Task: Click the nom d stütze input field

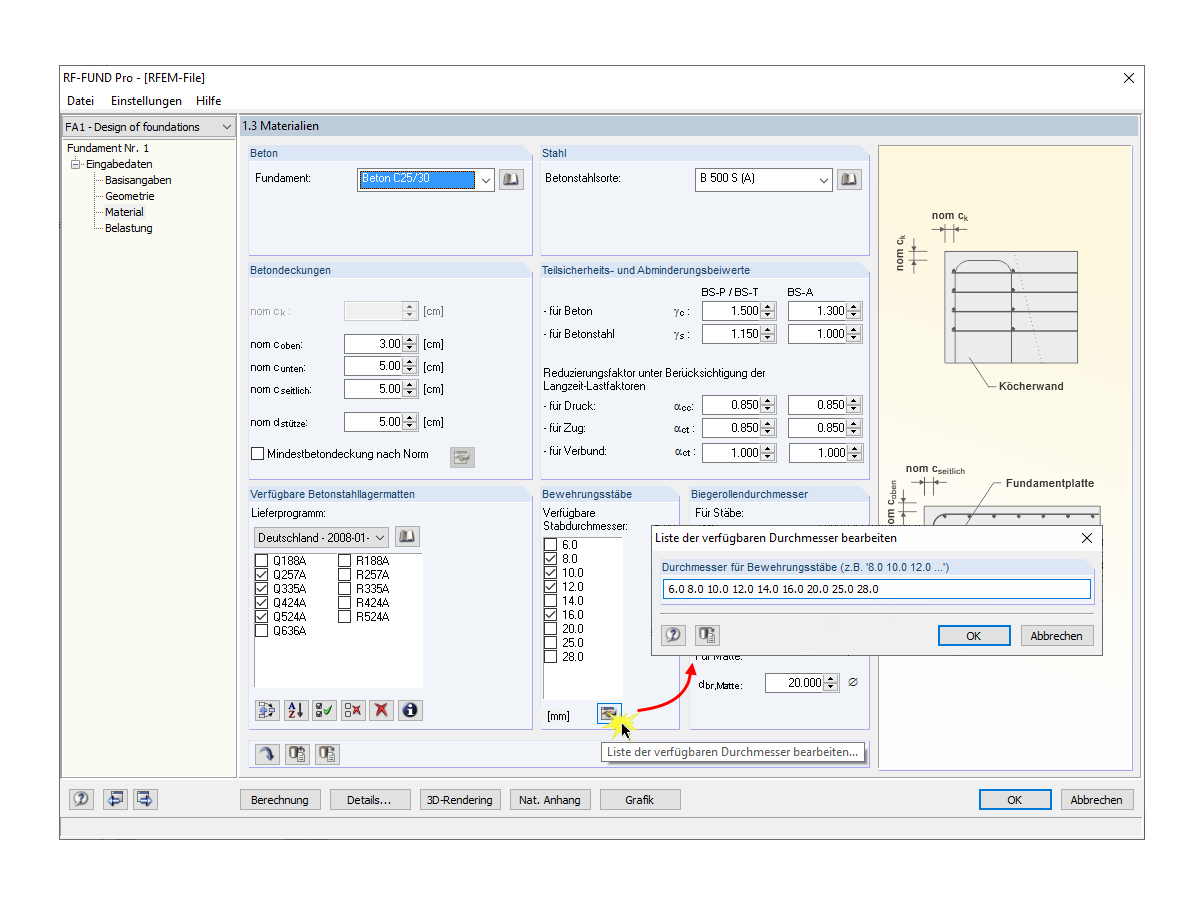Action: click(x=373, y=422)
